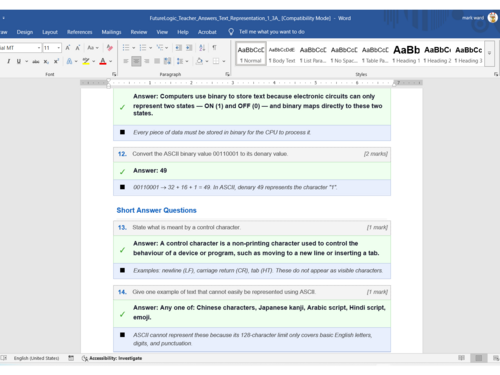Apply the Normal style
500x375 pixels.
[x=251, y=54]
